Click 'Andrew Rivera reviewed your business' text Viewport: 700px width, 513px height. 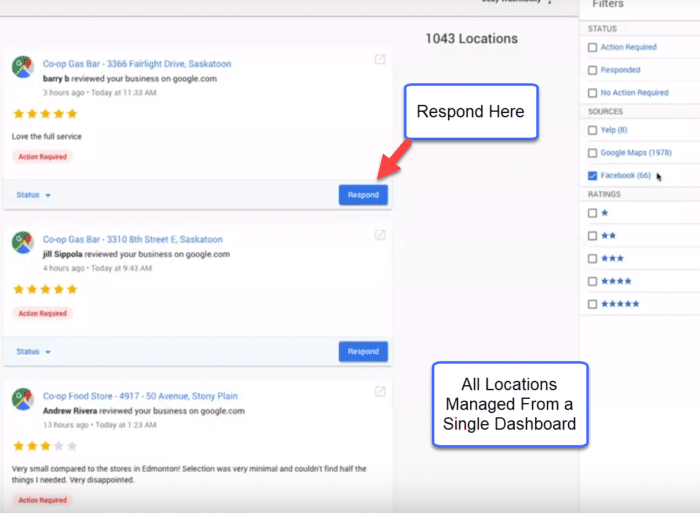144,411
